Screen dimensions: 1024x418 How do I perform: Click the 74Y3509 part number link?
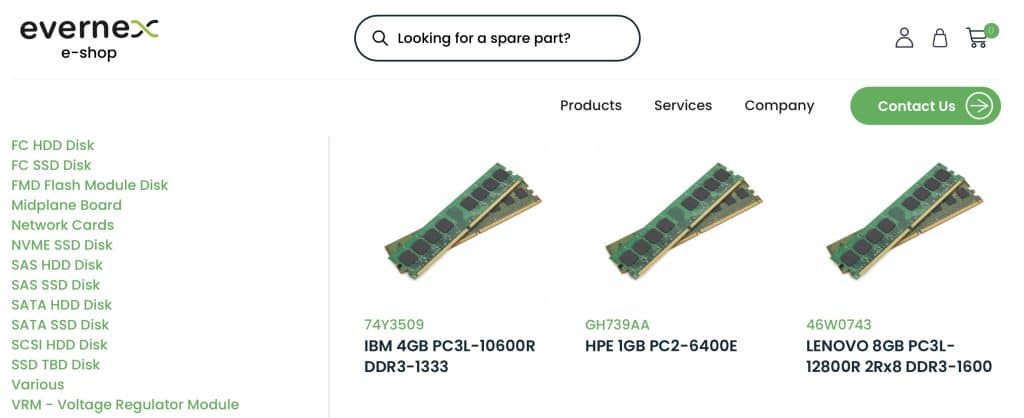pos(394,325)
